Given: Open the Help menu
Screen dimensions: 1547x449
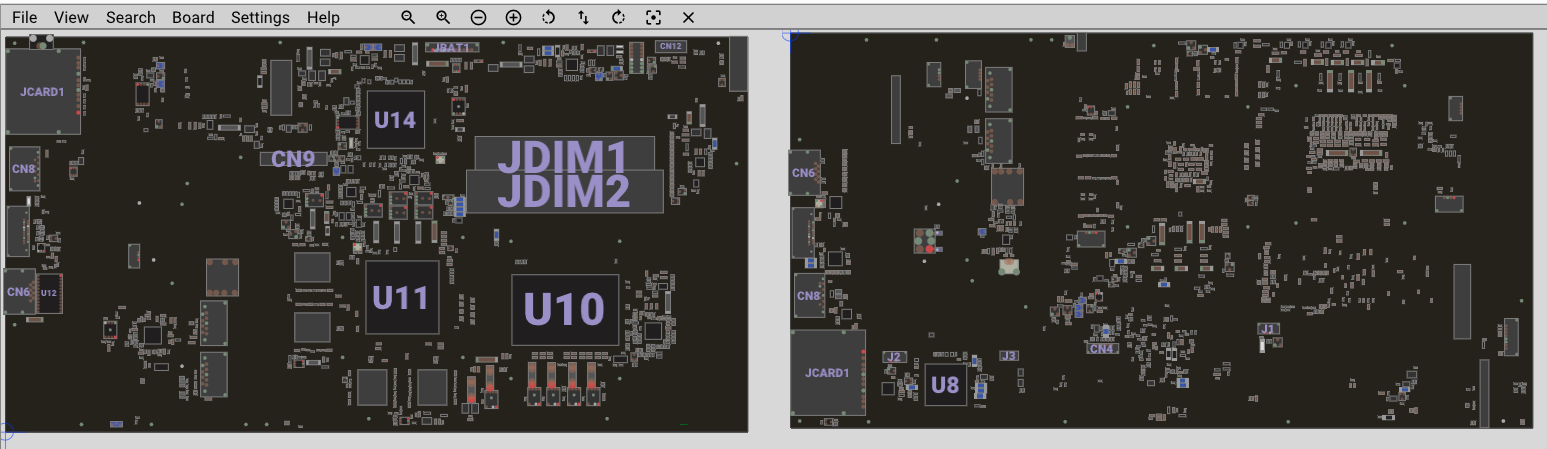Looking at the screenshot, I should [323, 18].
